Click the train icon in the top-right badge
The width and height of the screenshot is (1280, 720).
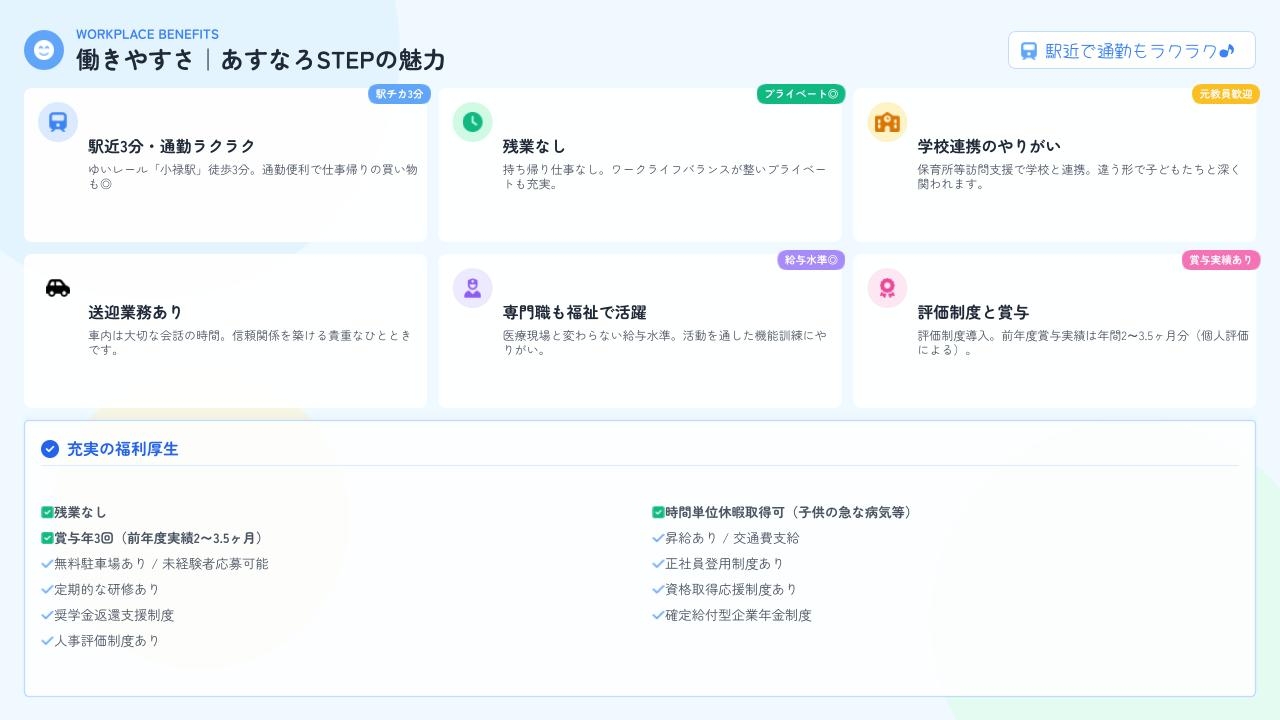1029,51
